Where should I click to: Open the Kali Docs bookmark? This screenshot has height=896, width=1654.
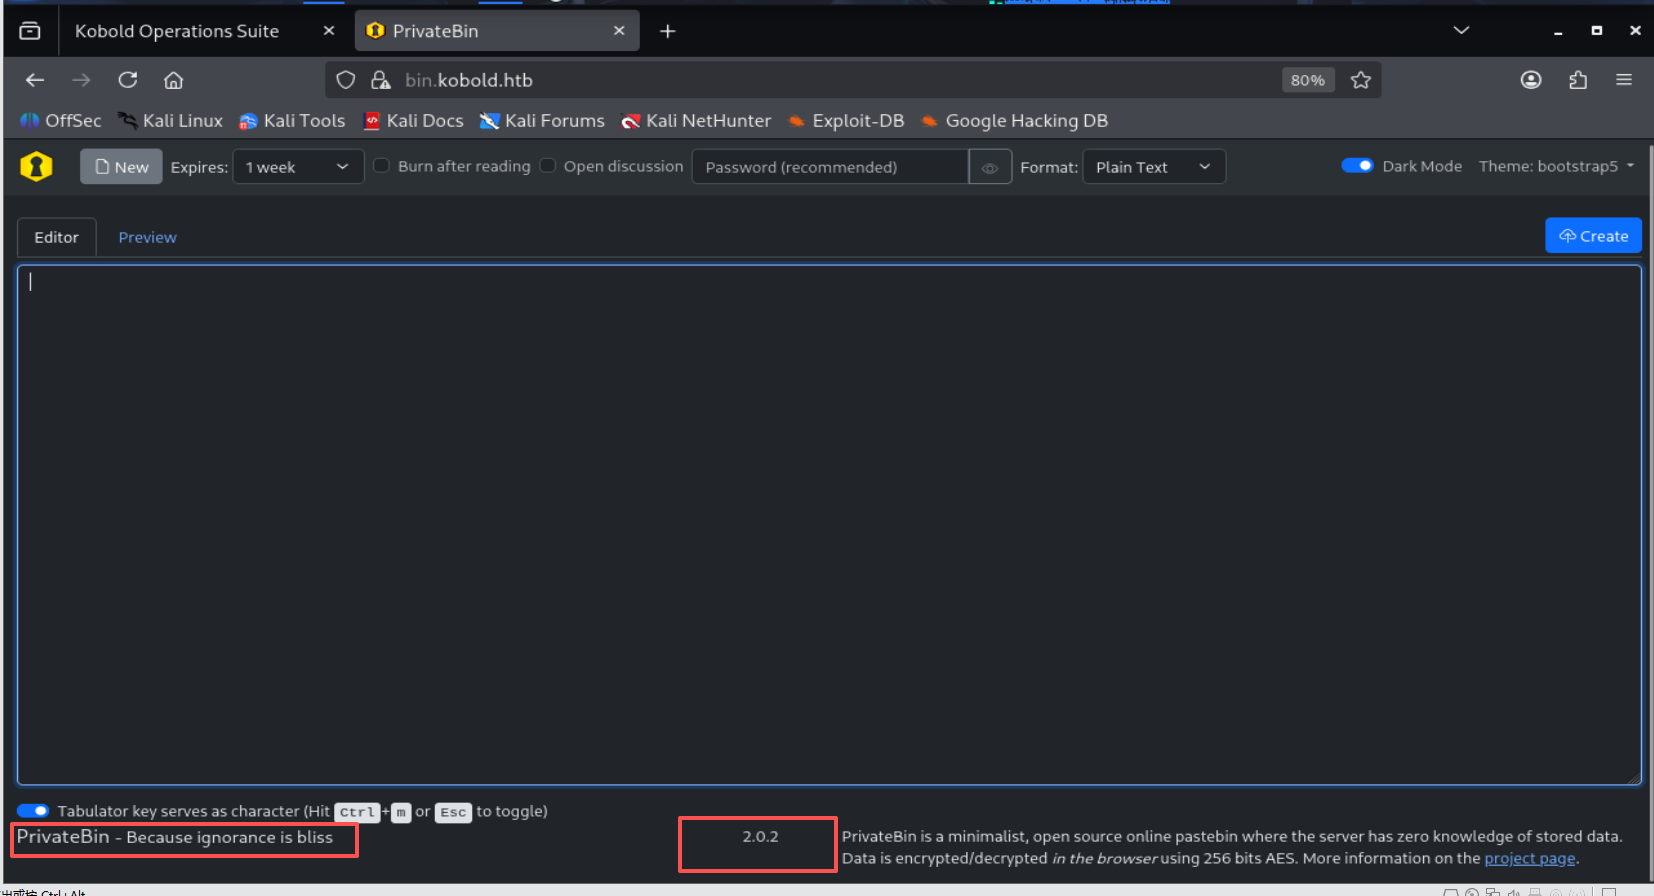(414, 121)
